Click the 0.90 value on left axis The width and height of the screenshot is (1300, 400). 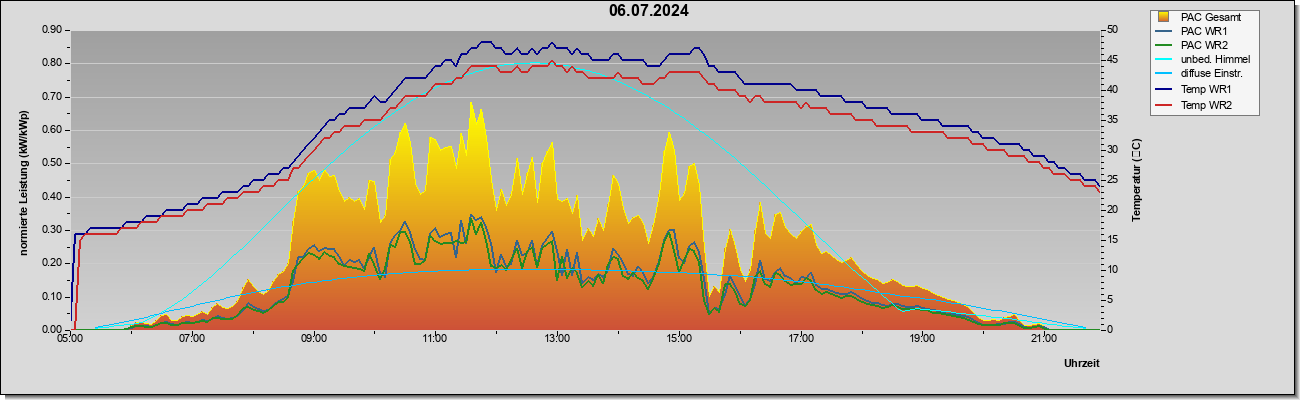[53, 30]
